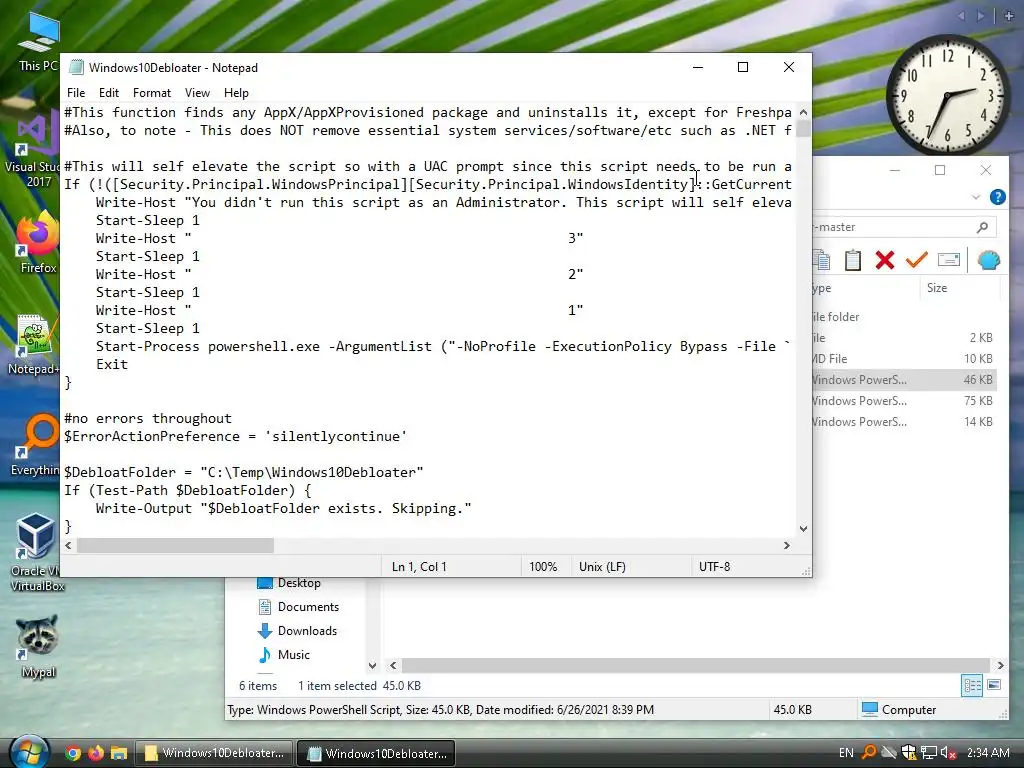Click the Explorer search box field

tap(904, 227)
